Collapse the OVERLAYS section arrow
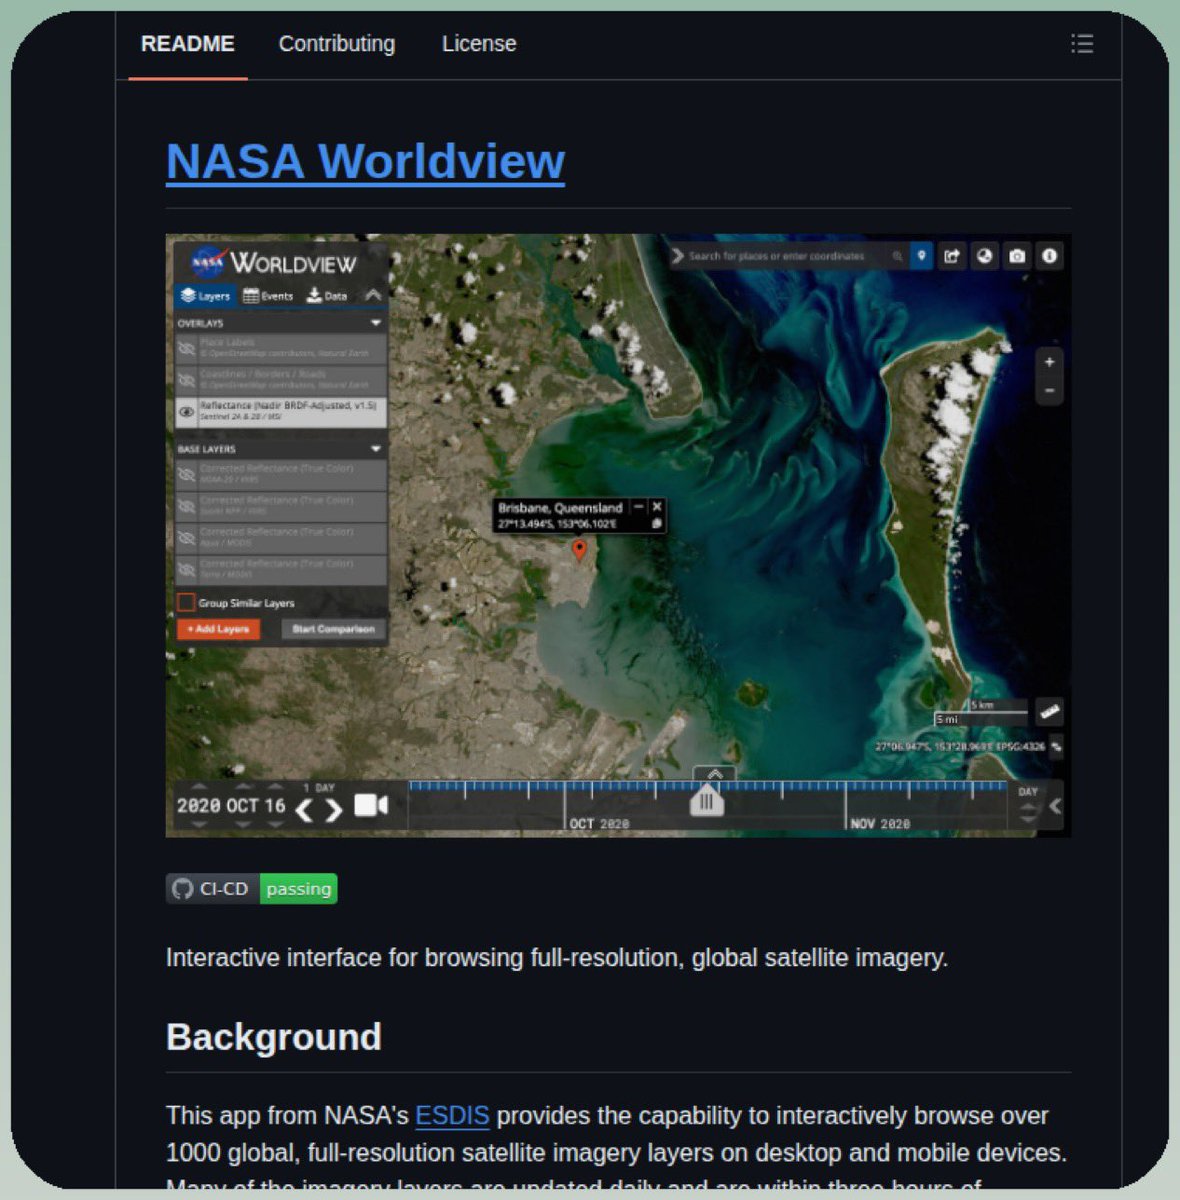The image size is (1180, 1200). [376, 323]
